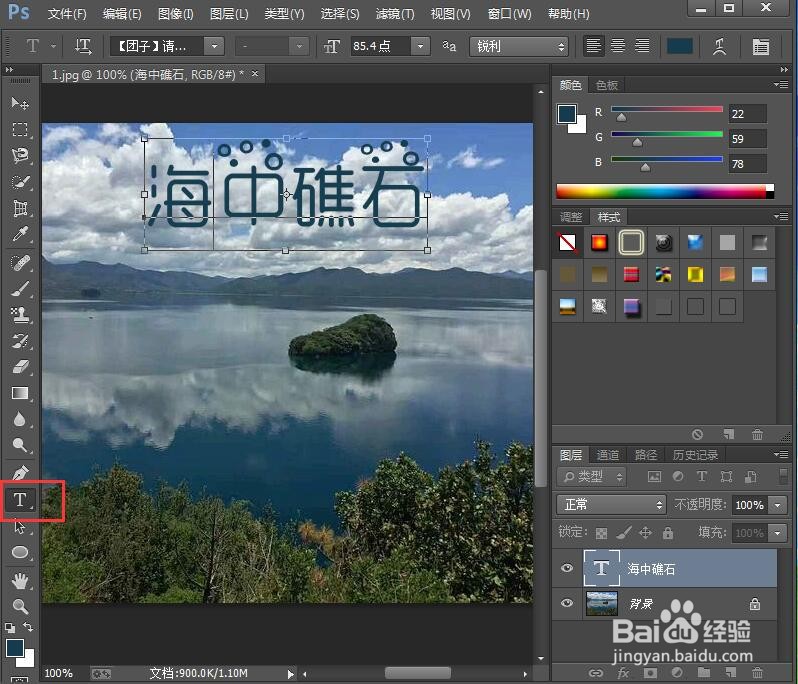Toggle lock image pixels
The width and height of the screenshot is (798, 684).
click(623, 533)
